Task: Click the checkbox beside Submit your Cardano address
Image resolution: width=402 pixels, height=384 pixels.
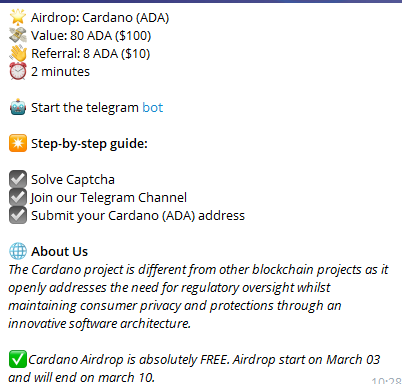Action: coord(18,215)
